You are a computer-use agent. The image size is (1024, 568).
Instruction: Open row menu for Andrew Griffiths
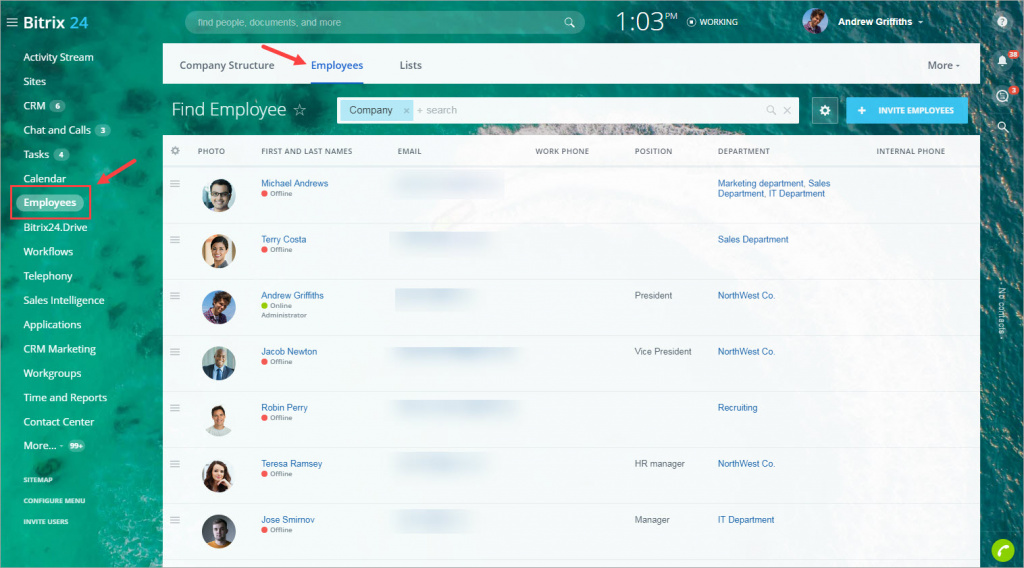pos(175,296)
